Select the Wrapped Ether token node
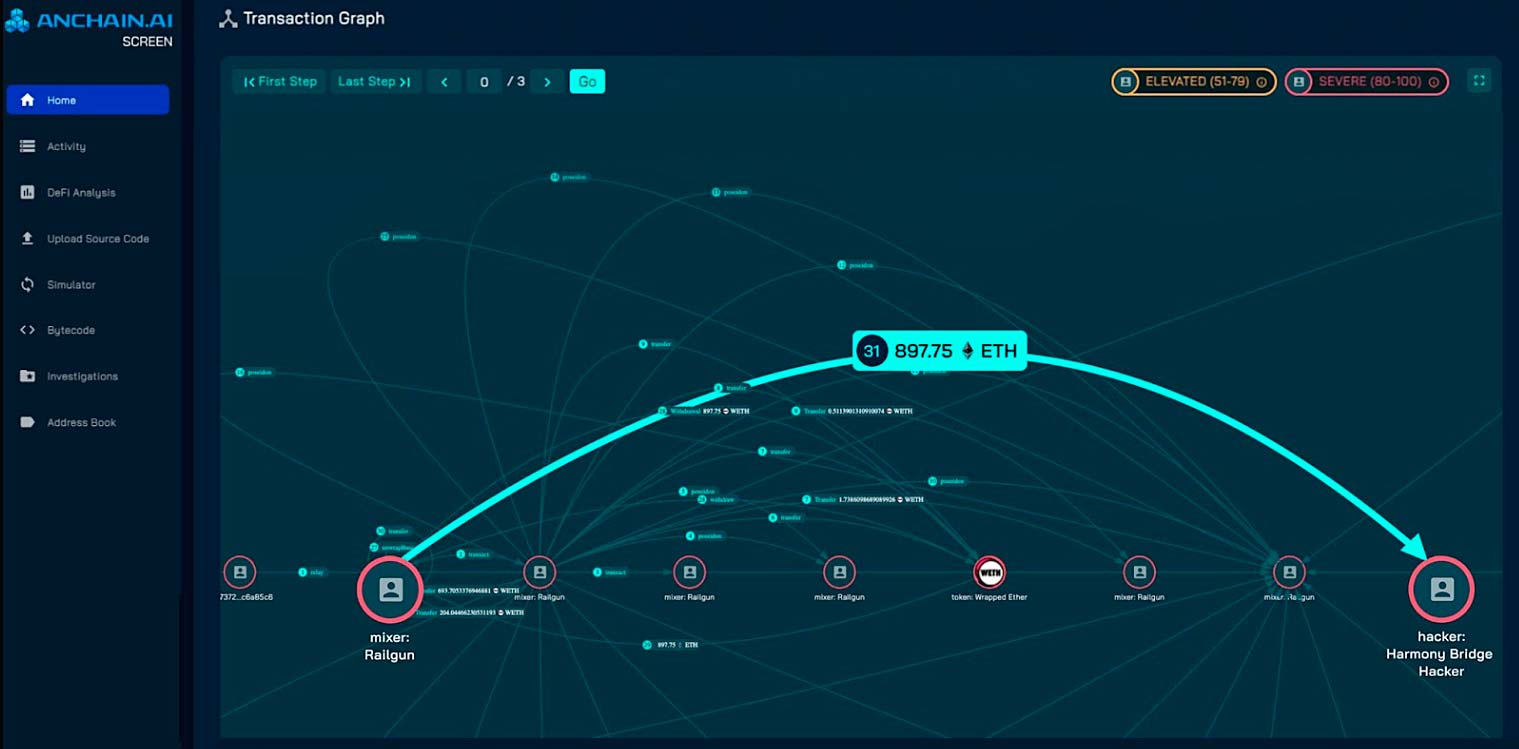 coord(989,572)
